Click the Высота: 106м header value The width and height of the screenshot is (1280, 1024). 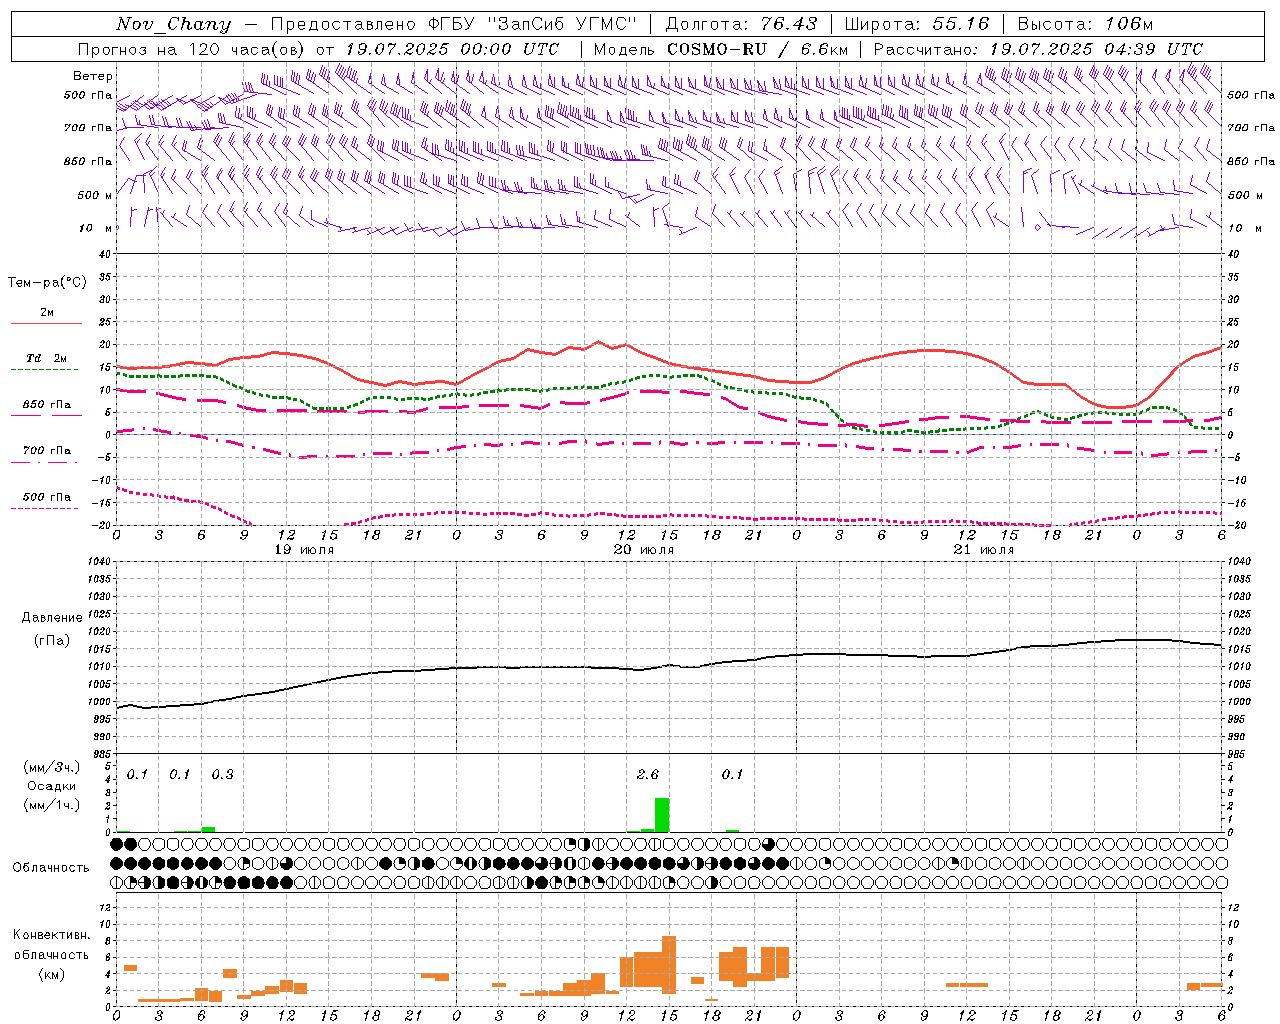pyautogui.click(x=1085, y=24)
